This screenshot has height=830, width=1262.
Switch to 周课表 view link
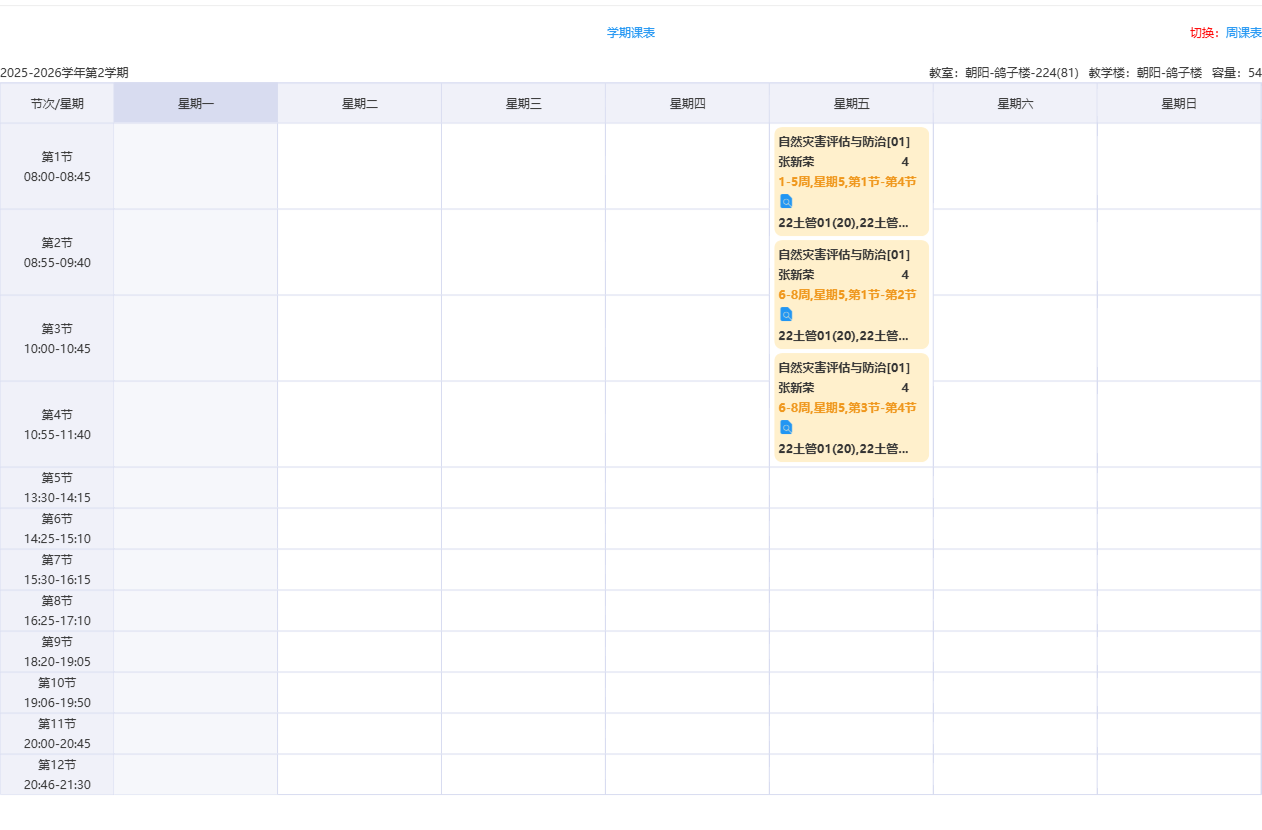[x=1243, y=33]
